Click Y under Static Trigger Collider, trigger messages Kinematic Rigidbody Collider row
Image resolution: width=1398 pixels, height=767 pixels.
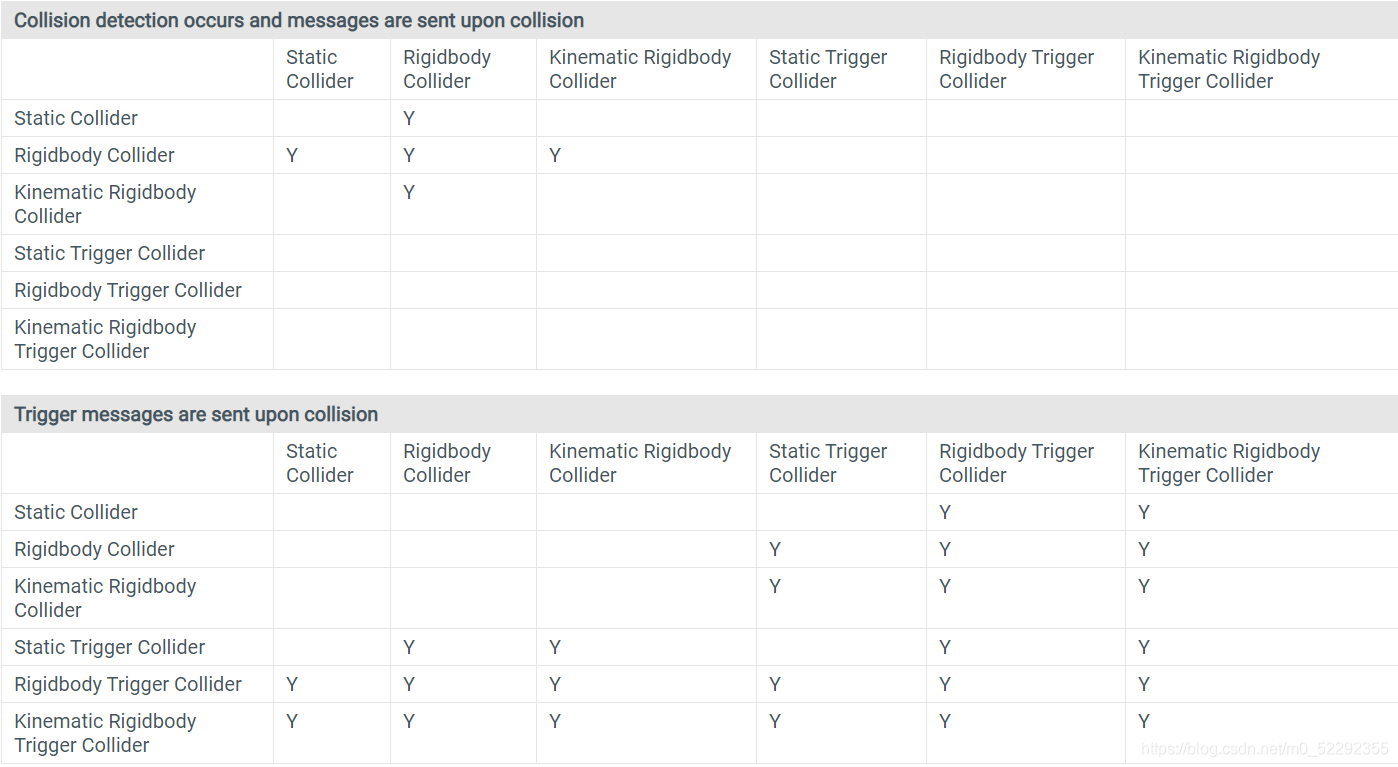coord(775,586)
